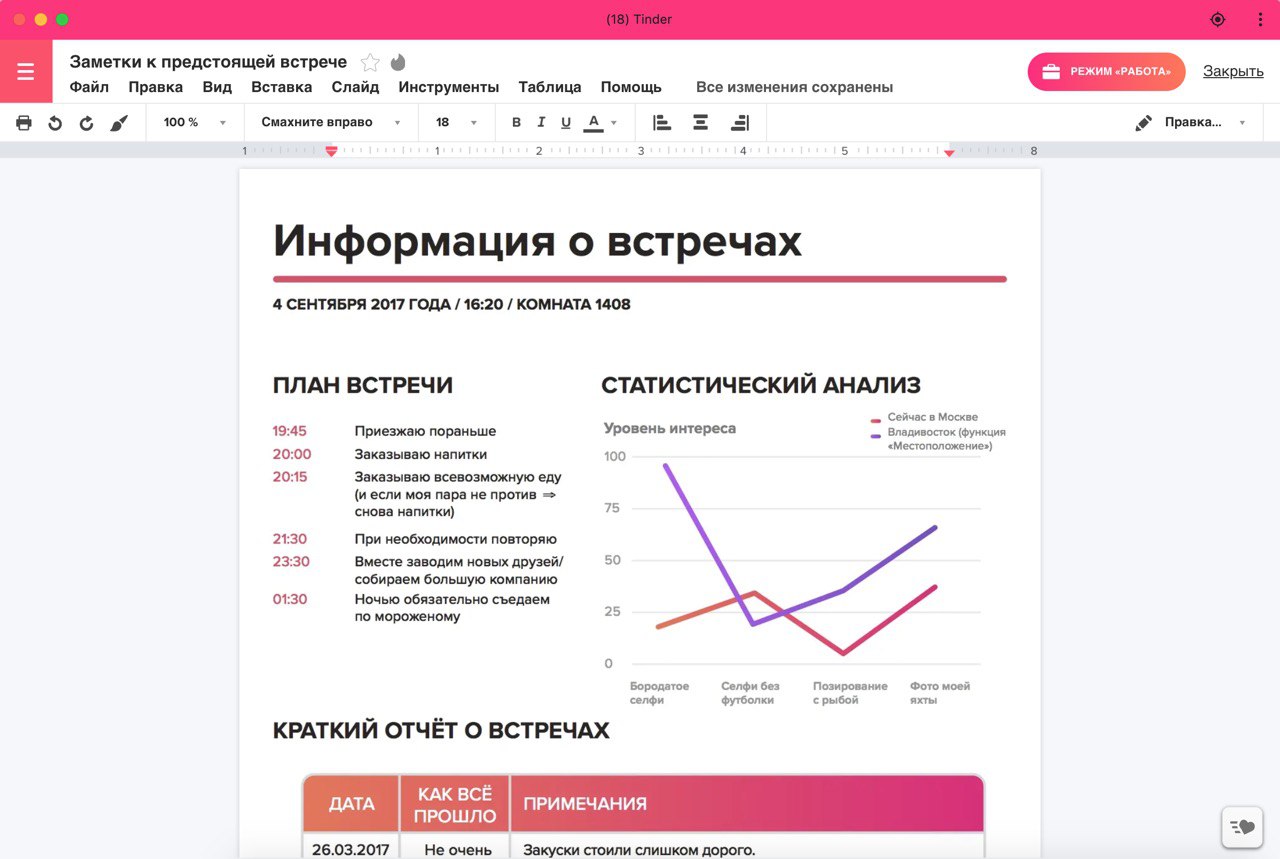Click the Фото моей яхты axis label
This screenshot has width=1280, height=859.
click(x=940, y=693)
